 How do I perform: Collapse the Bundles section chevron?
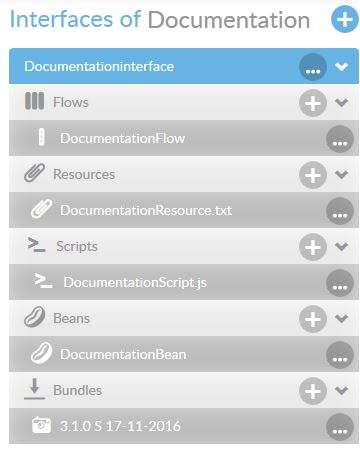pos(342,390)
